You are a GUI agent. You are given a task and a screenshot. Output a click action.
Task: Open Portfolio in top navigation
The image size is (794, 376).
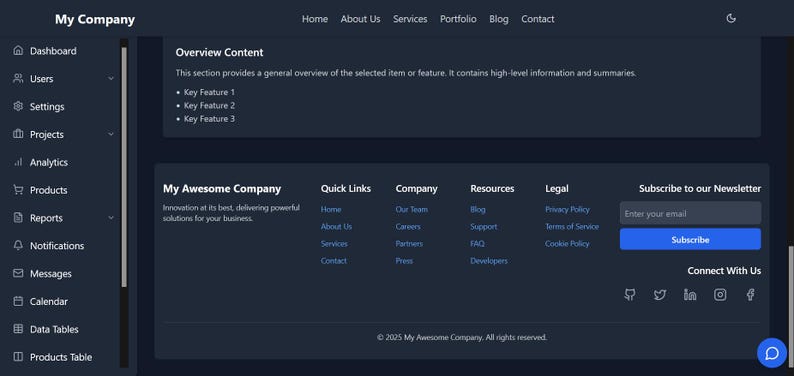458,19
